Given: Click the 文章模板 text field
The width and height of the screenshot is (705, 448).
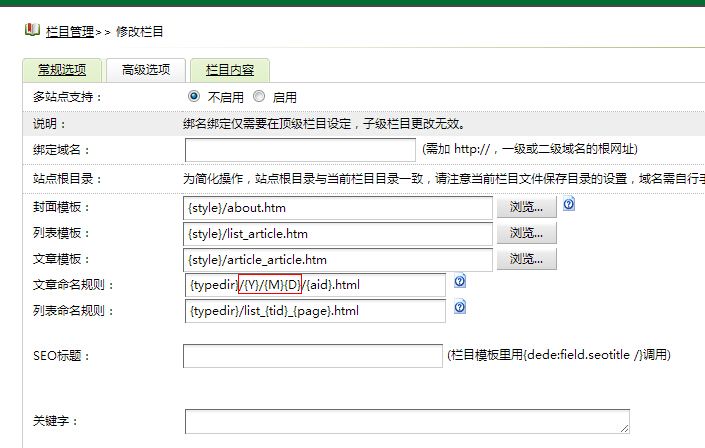Looking at the screenshot, I should point(339,259).
